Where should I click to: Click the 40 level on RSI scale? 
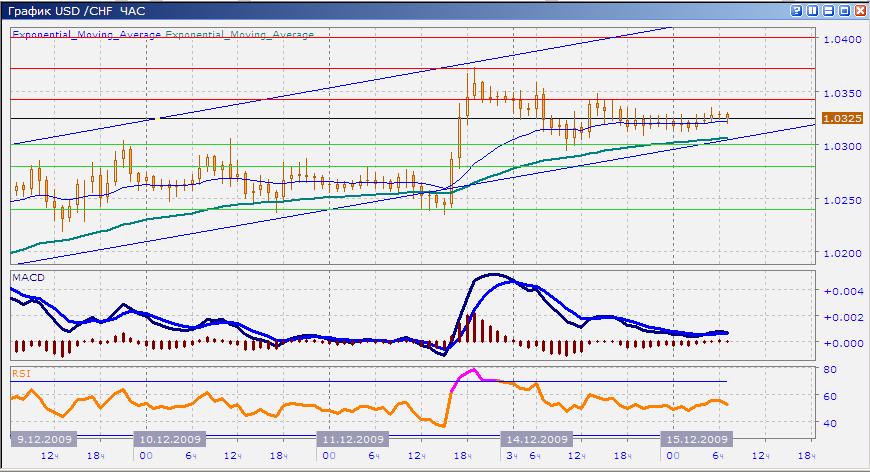pyautogui.click(x=830, y=423)
